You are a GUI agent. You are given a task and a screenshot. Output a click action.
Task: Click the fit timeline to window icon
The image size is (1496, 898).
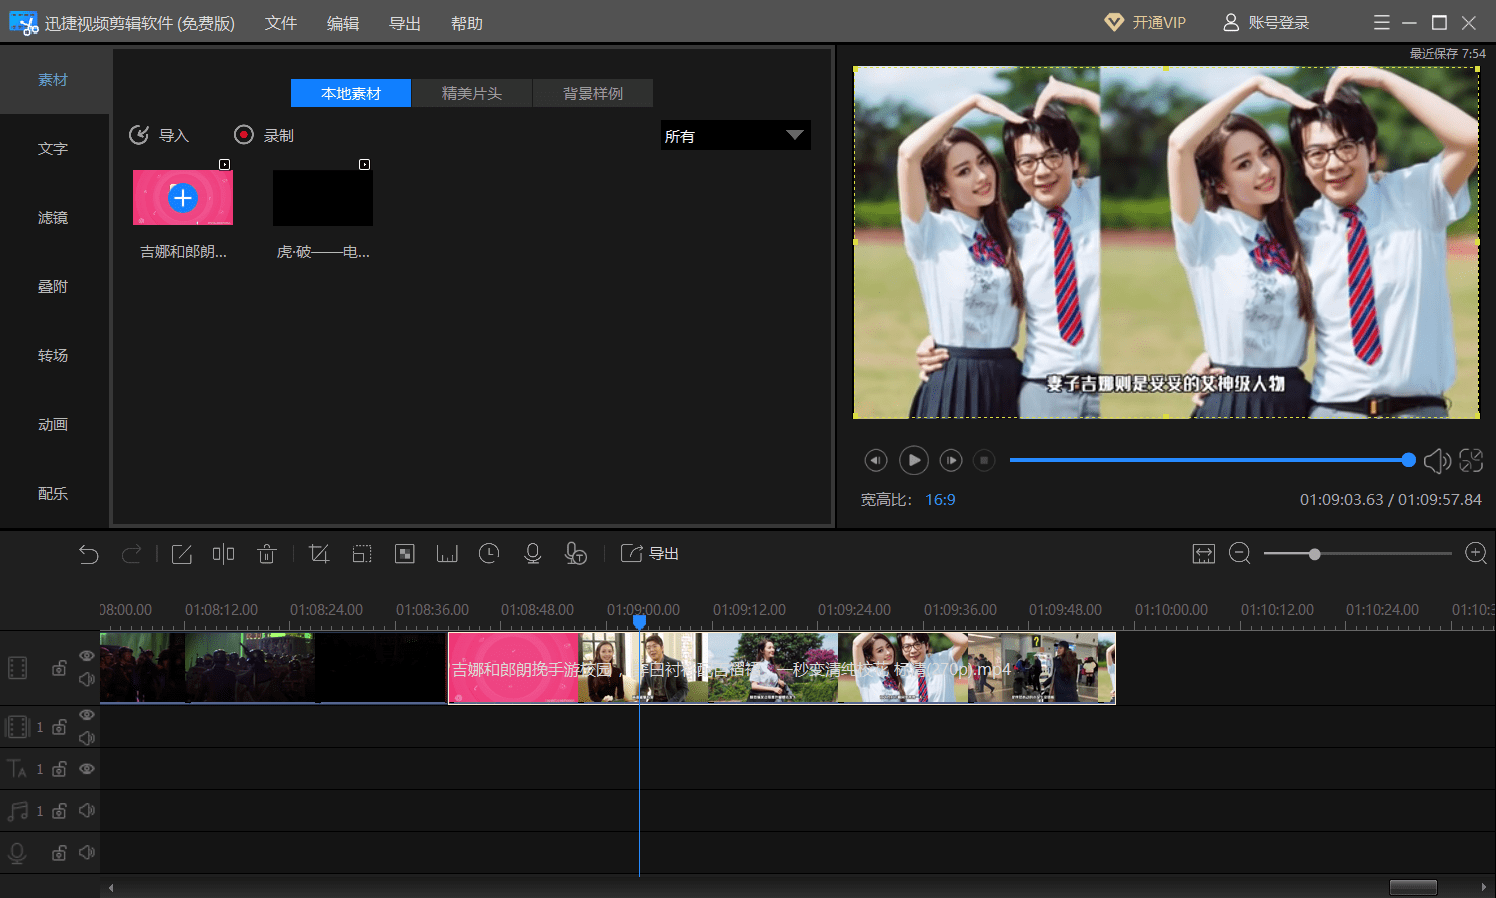[x=1204, y=554]
